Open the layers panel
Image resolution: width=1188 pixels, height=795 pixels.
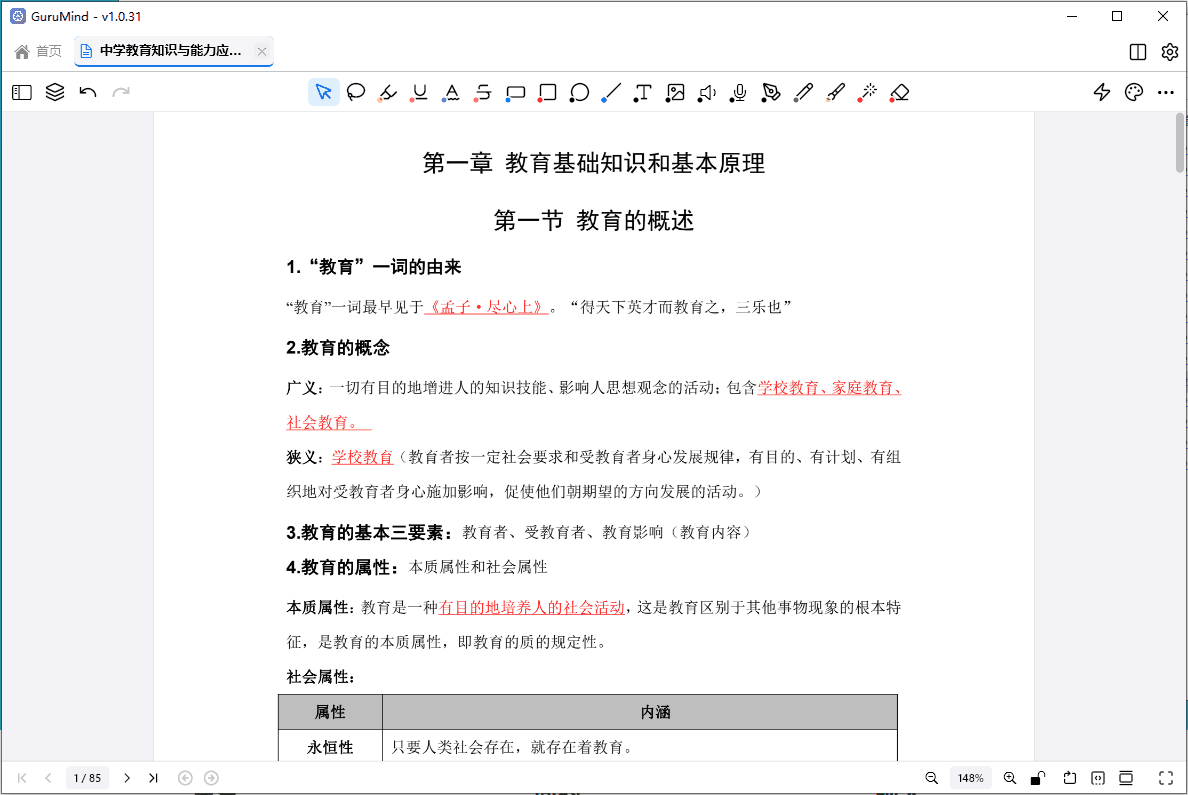pyautogui.click(x=55, y=93)
